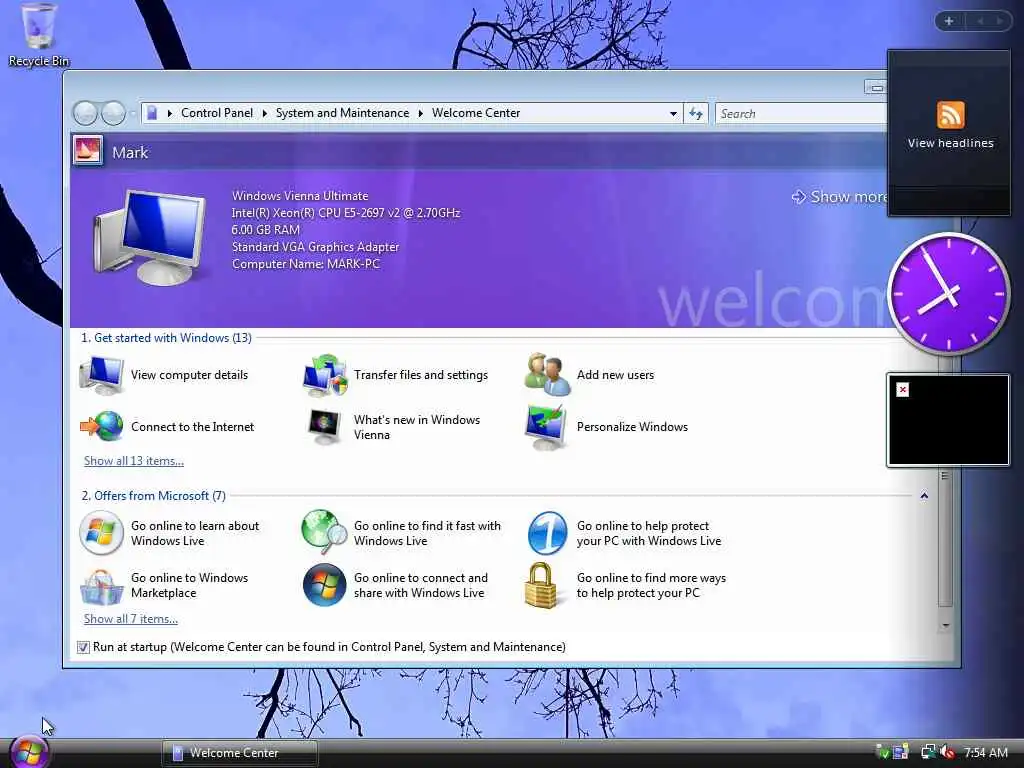Click the Mark user account picture

(88, 151)
